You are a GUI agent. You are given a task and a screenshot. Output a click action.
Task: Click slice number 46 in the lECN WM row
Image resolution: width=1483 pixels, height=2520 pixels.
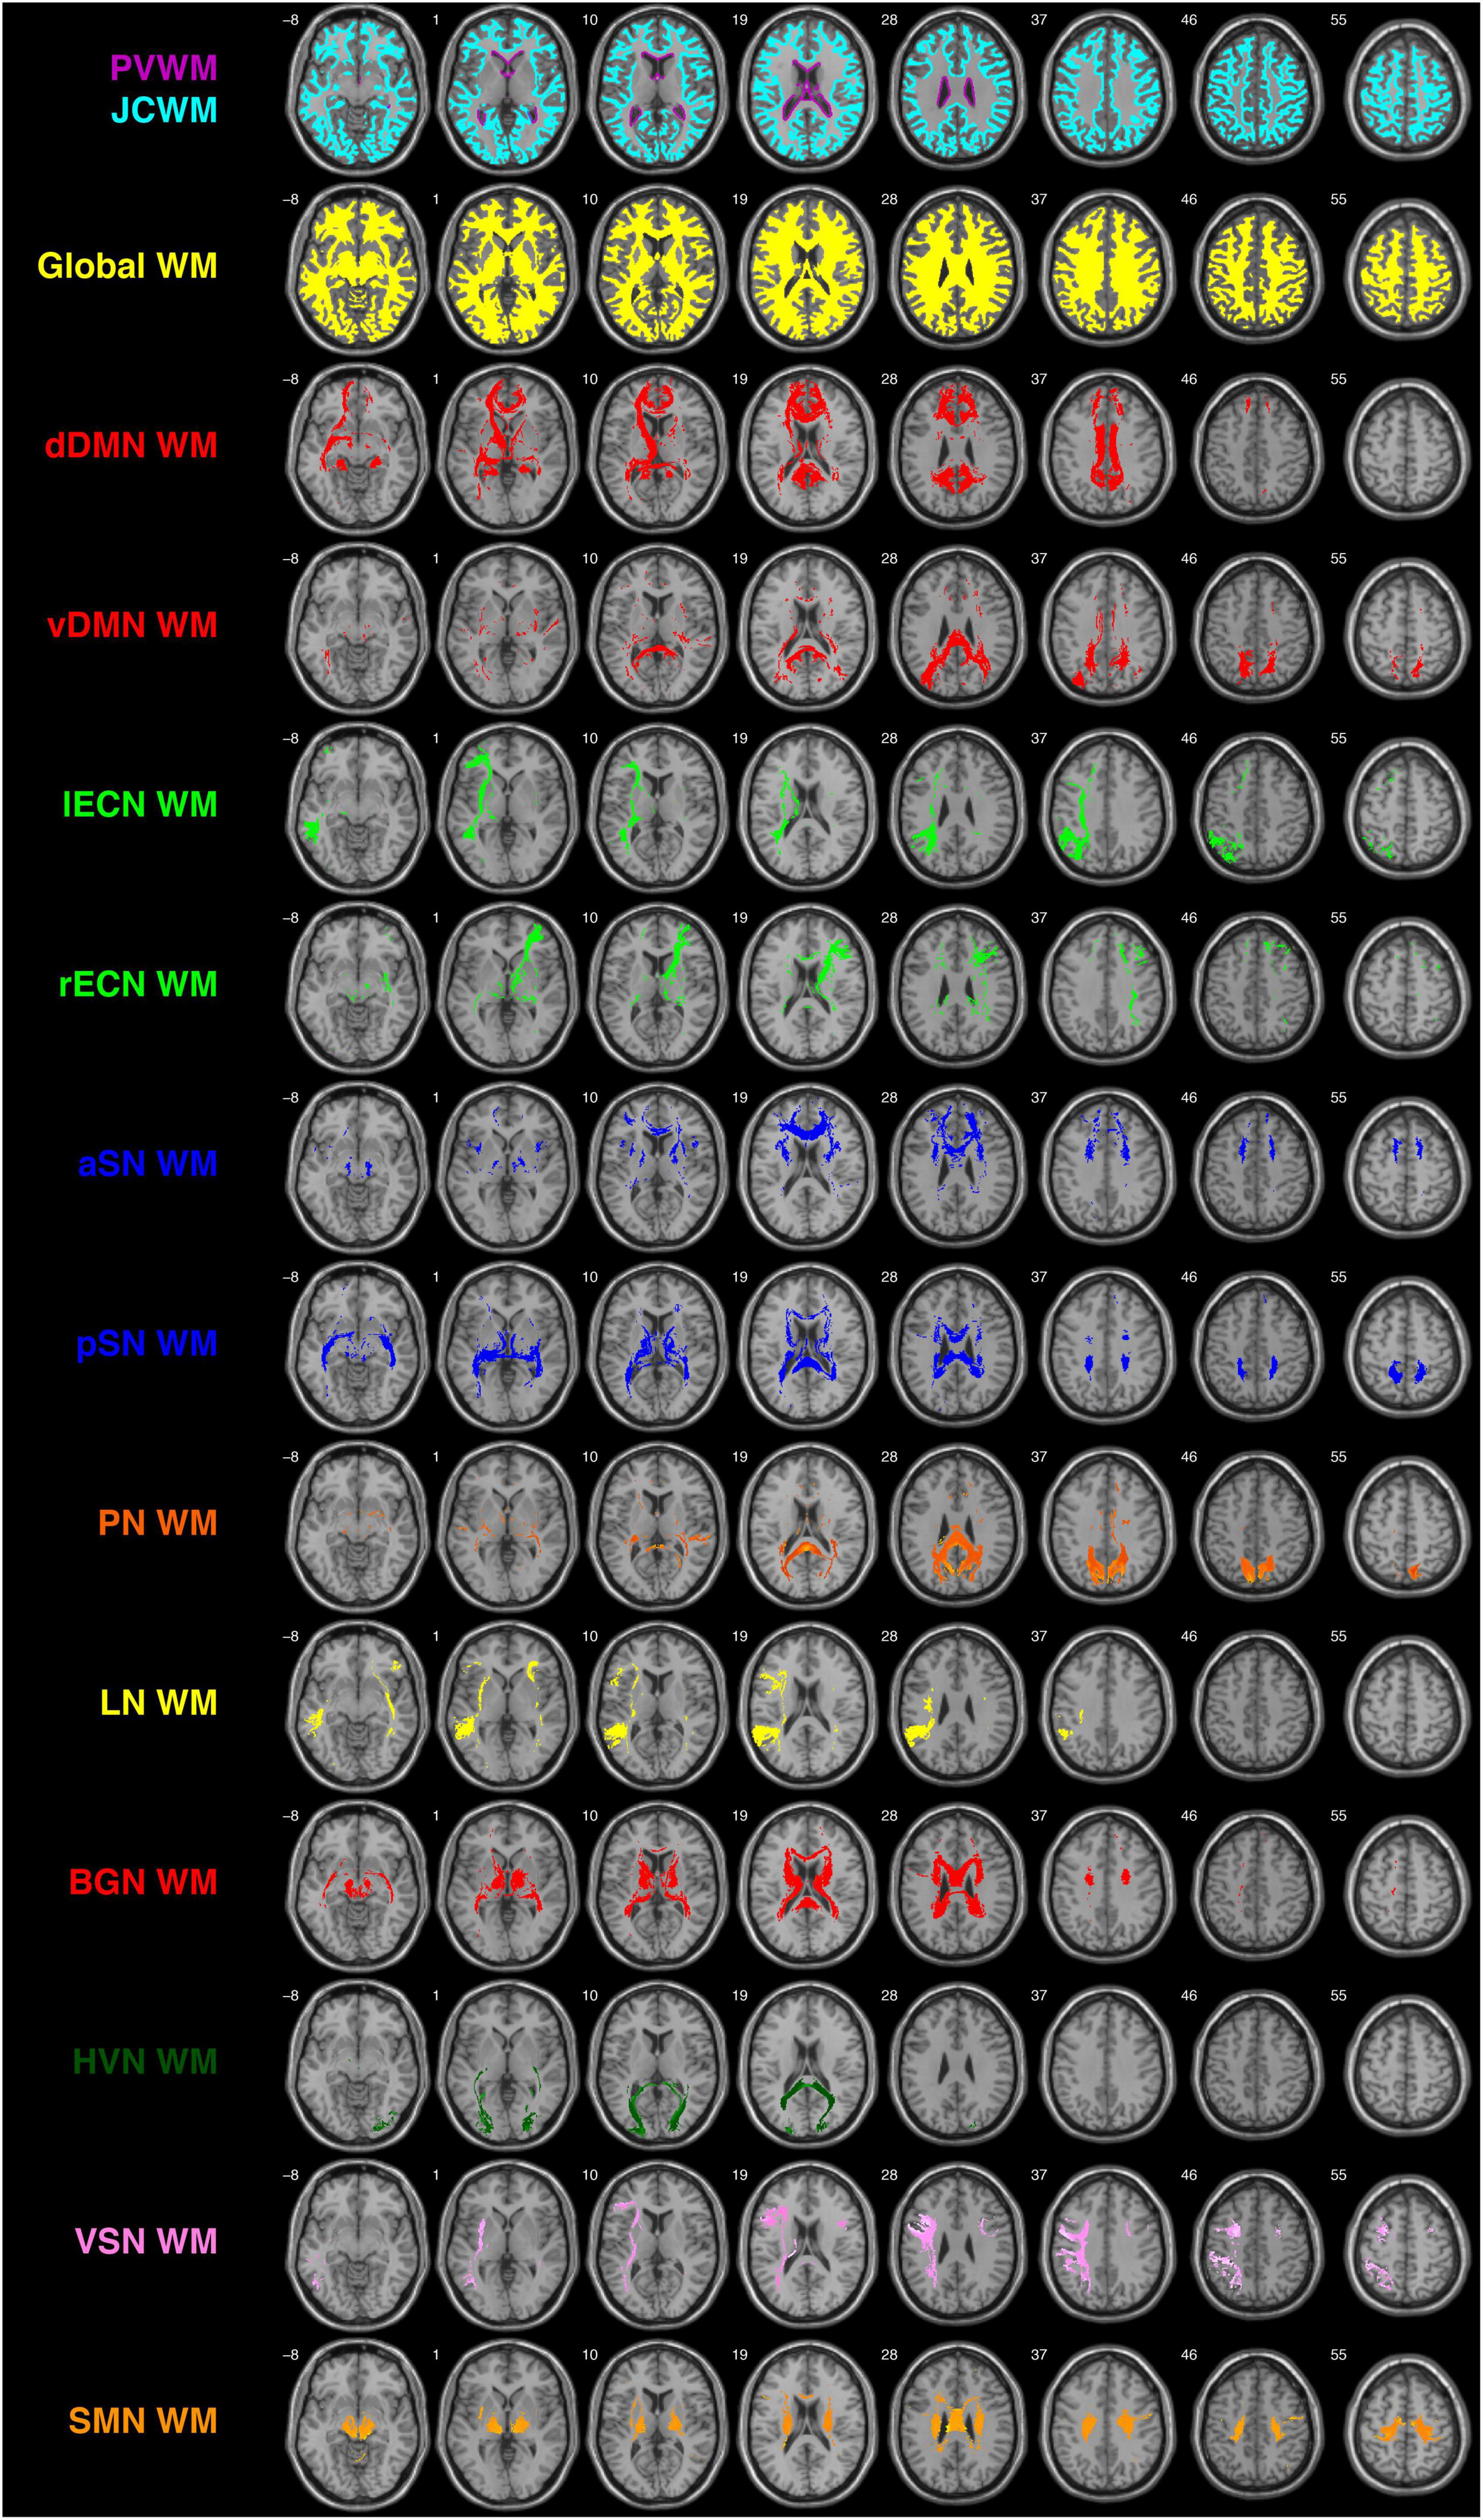pos(1188,738)
